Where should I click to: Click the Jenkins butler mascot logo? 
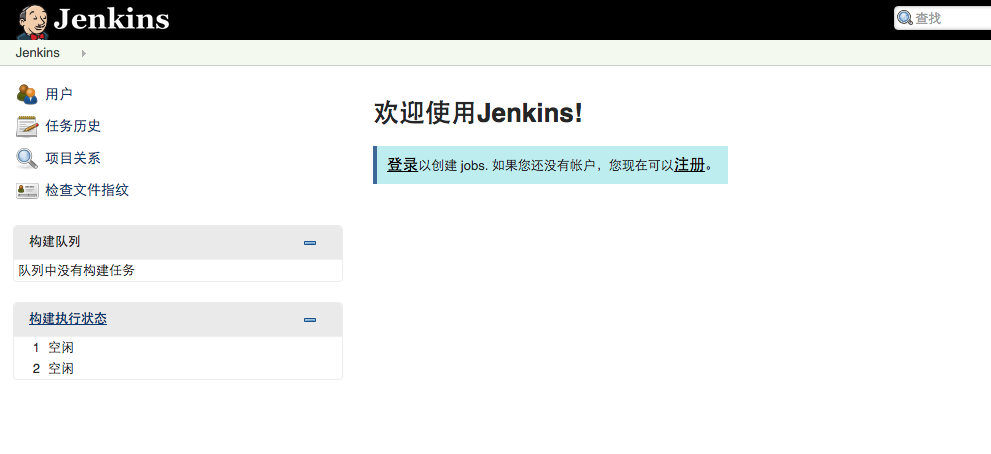(x=33, y=20)
